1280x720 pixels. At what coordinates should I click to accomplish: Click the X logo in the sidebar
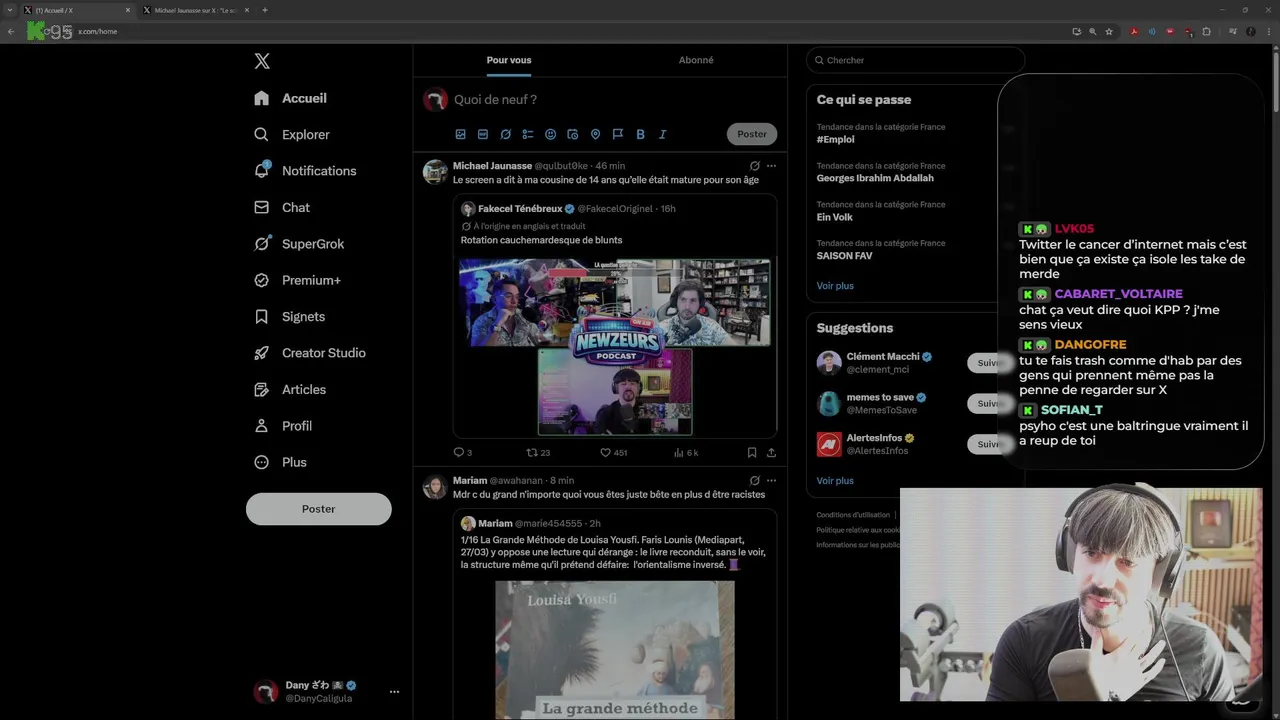click(262, 61)
